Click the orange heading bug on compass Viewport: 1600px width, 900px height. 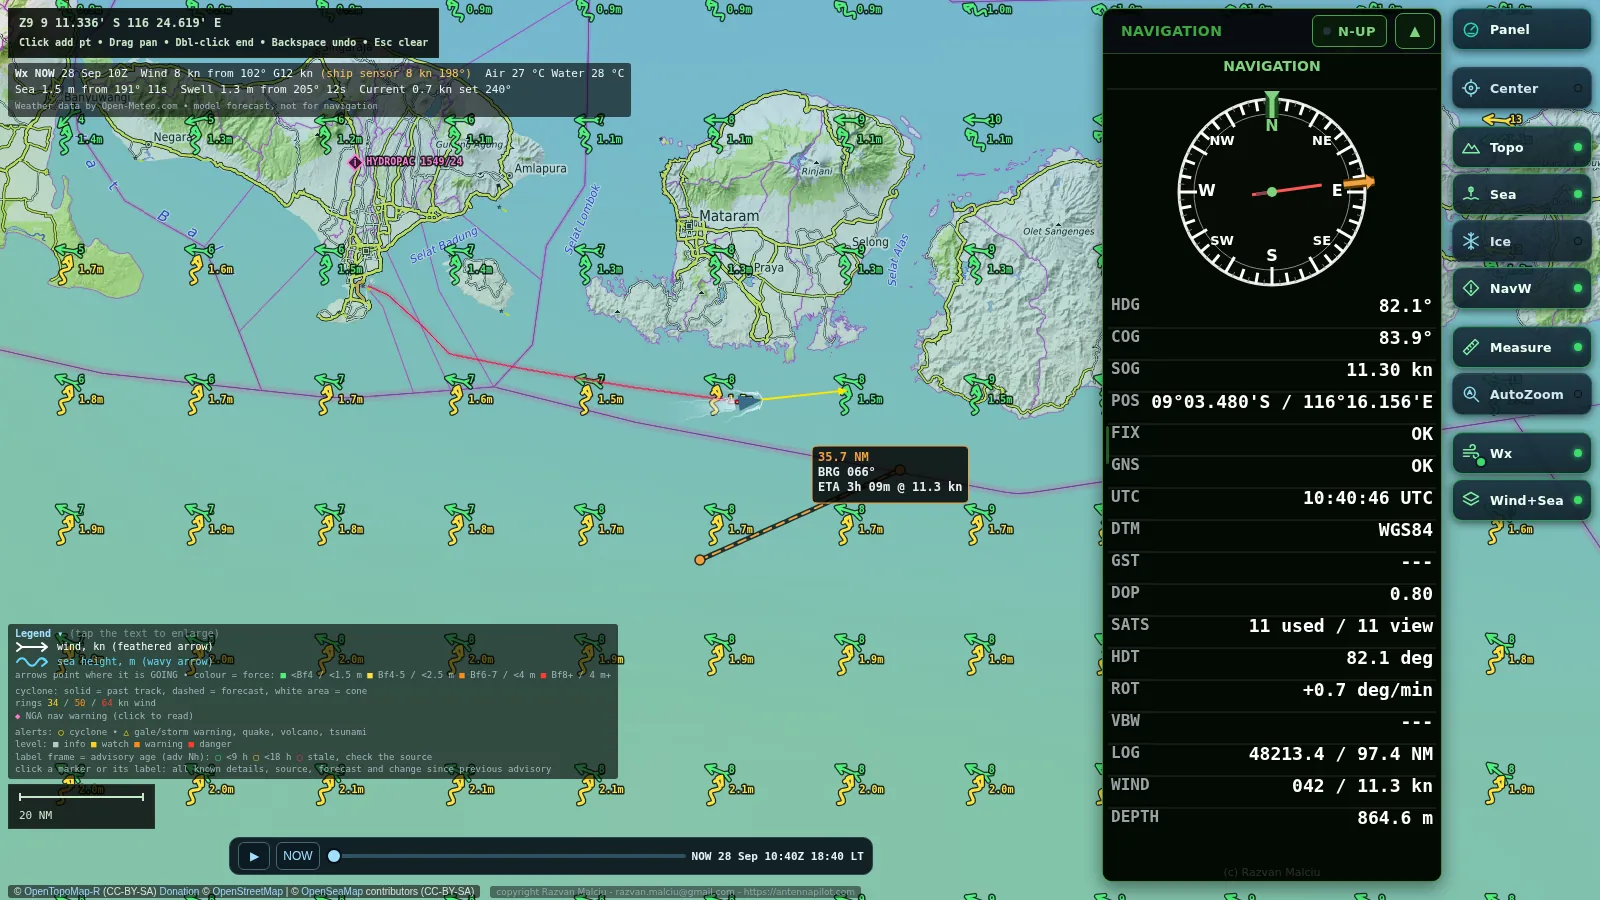click(1359, 183)
